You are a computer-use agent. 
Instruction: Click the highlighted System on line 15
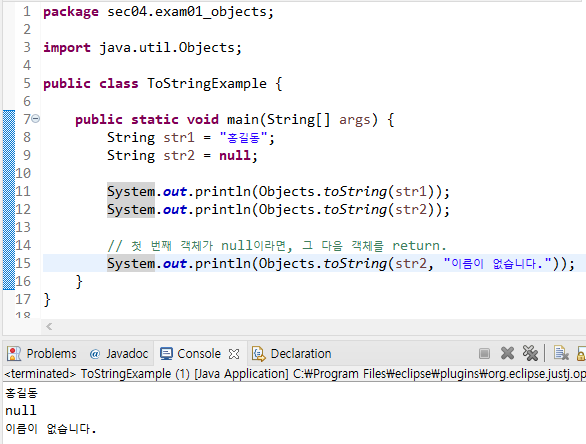(x=131, y=263)
